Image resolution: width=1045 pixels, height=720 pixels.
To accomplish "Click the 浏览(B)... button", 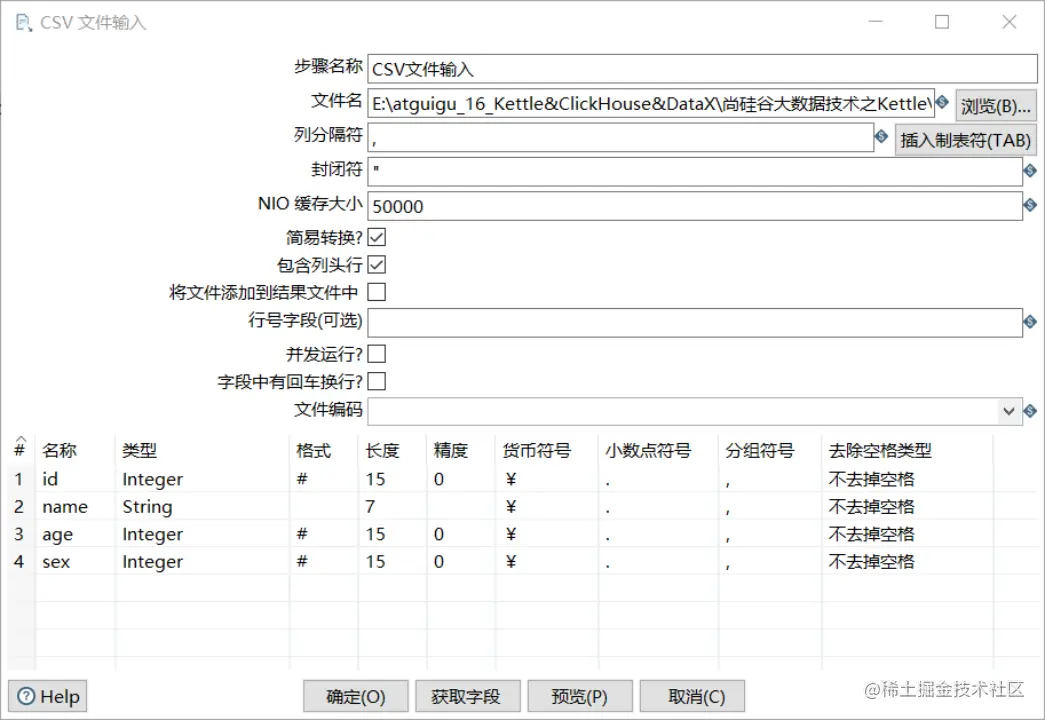I will click(x=996, y=105).
